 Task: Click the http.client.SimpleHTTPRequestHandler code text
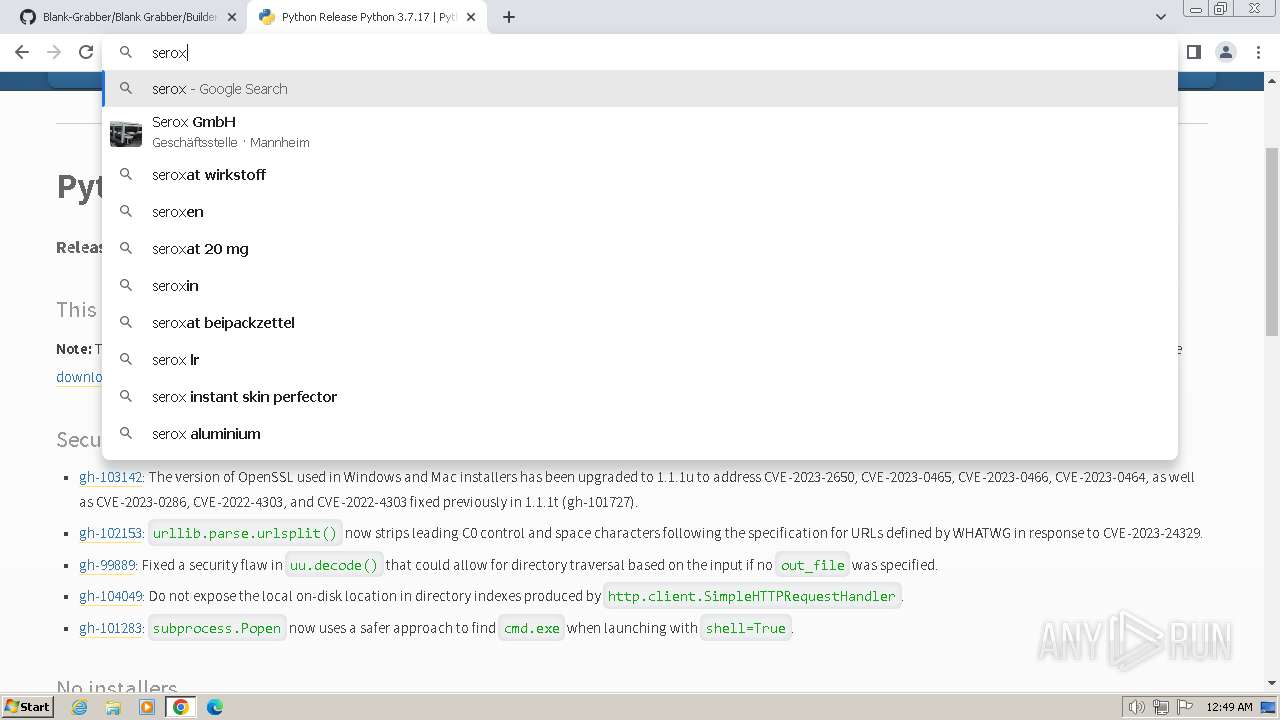coord(752,596)
